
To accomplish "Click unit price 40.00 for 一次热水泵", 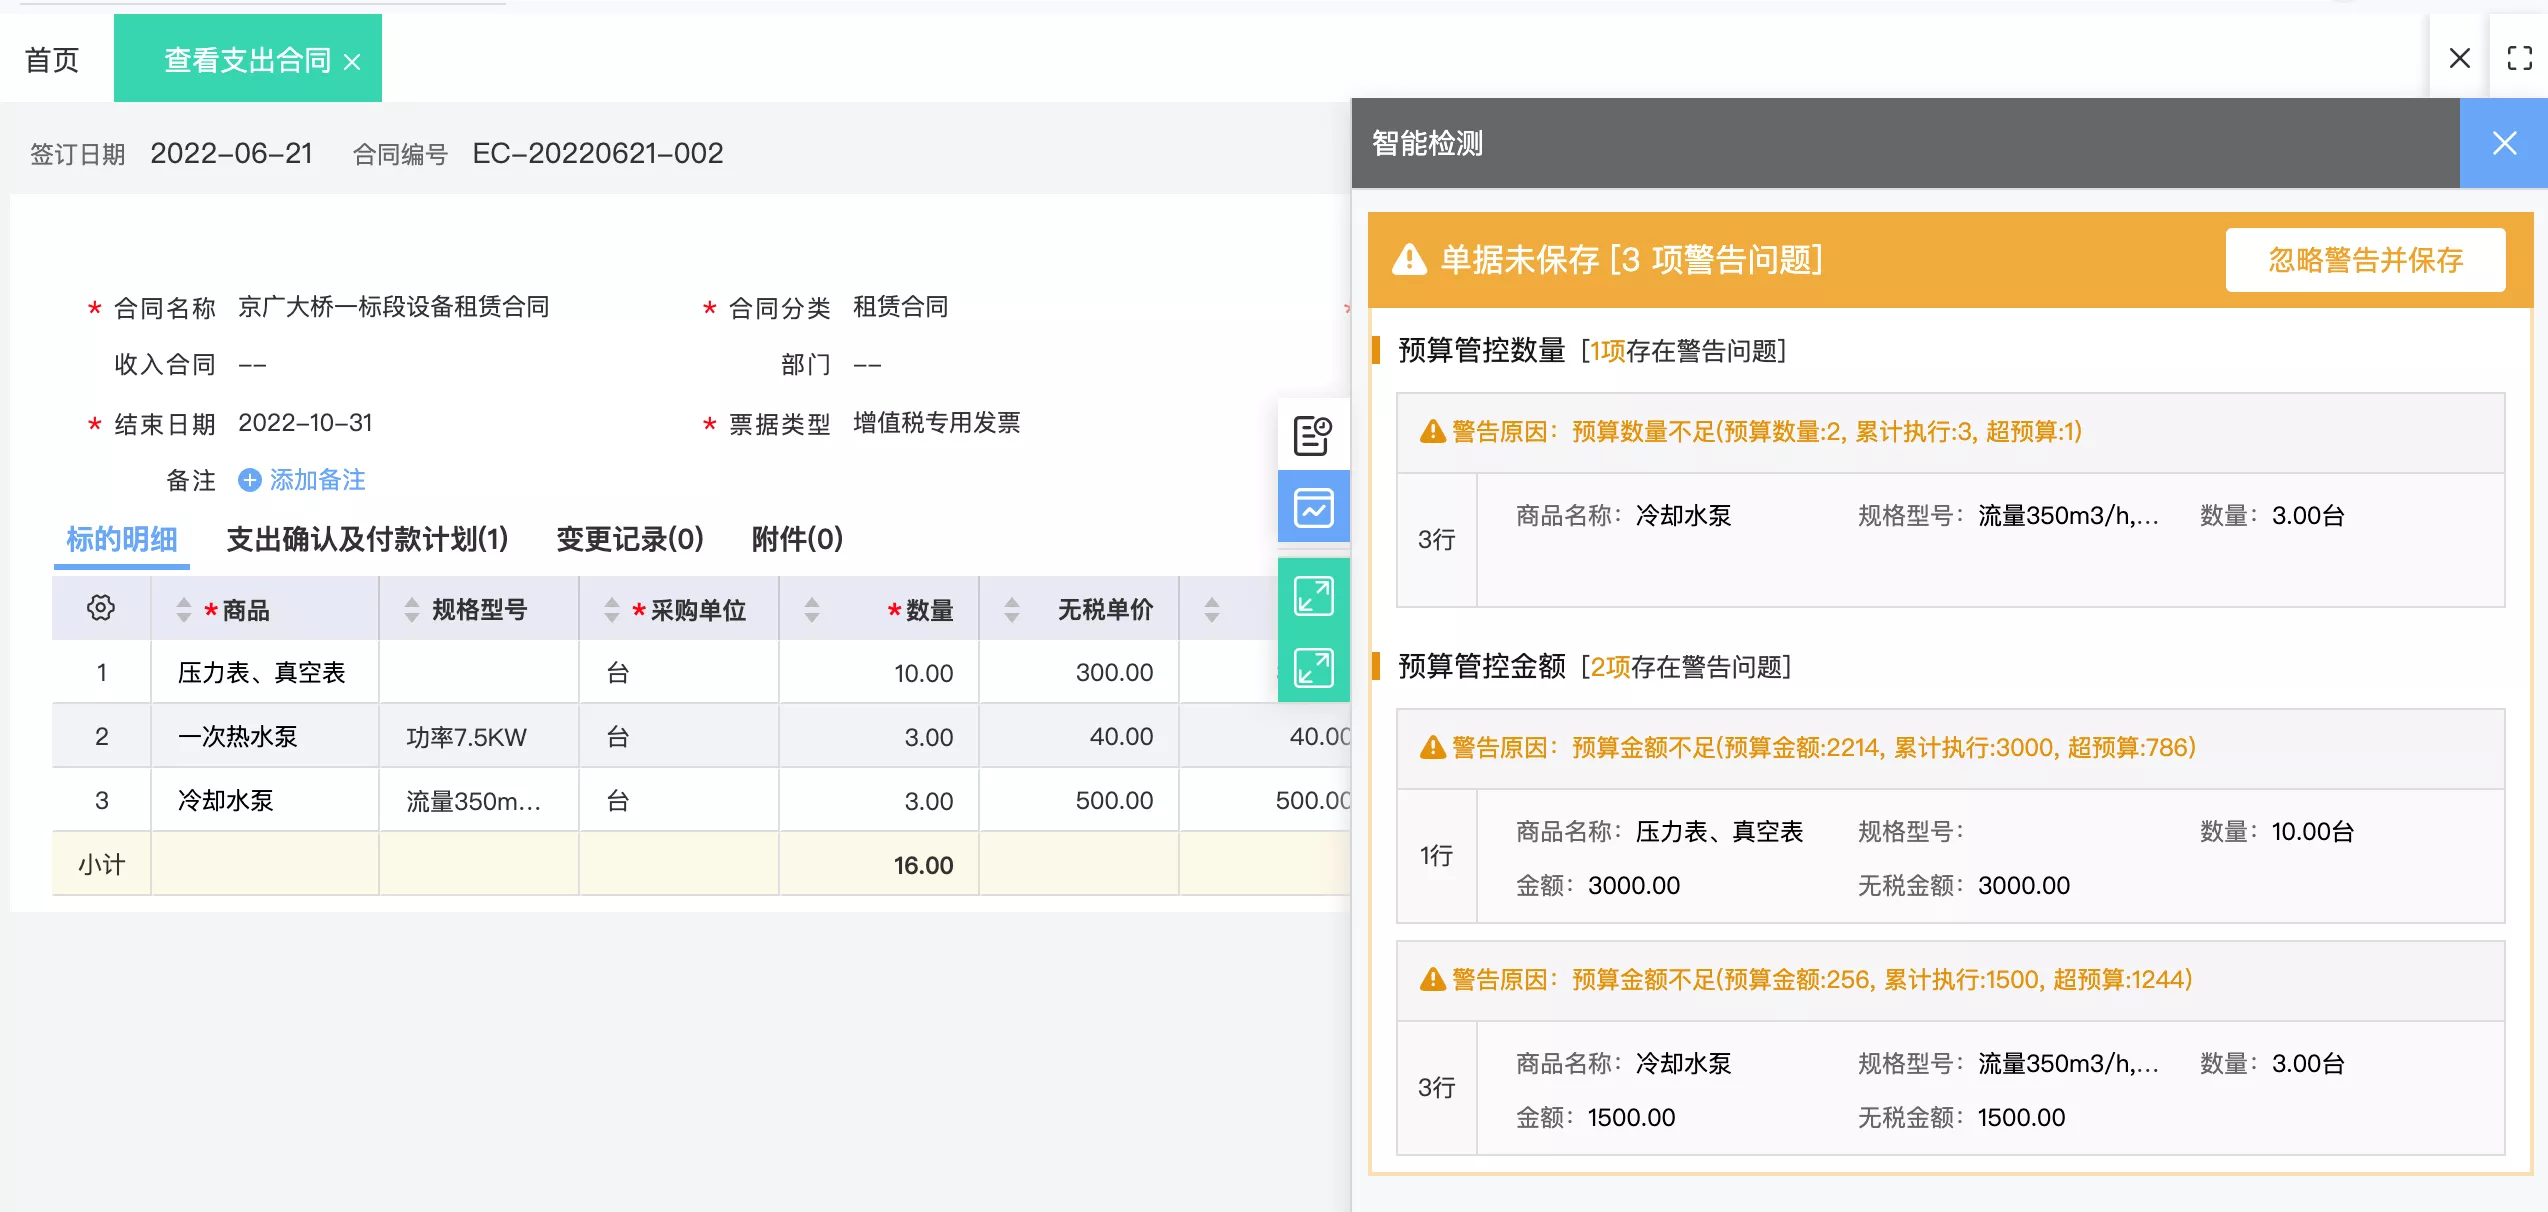I will [1079, 736].
